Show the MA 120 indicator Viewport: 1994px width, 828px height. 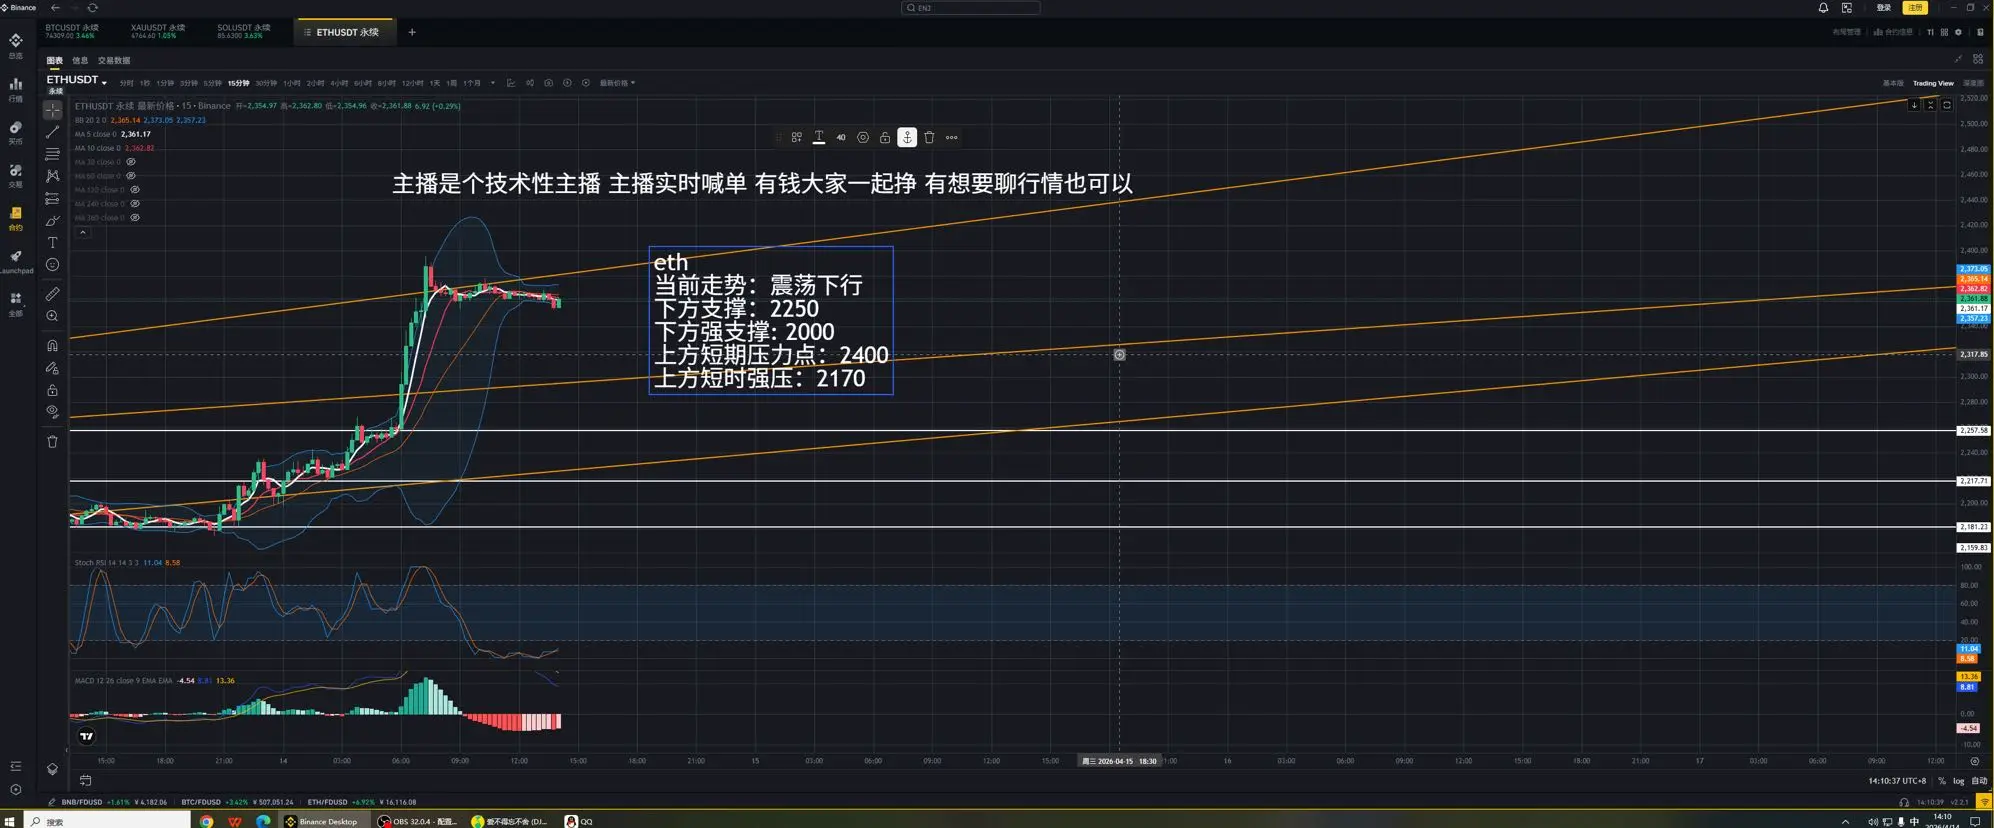click(x=135, y=190)
